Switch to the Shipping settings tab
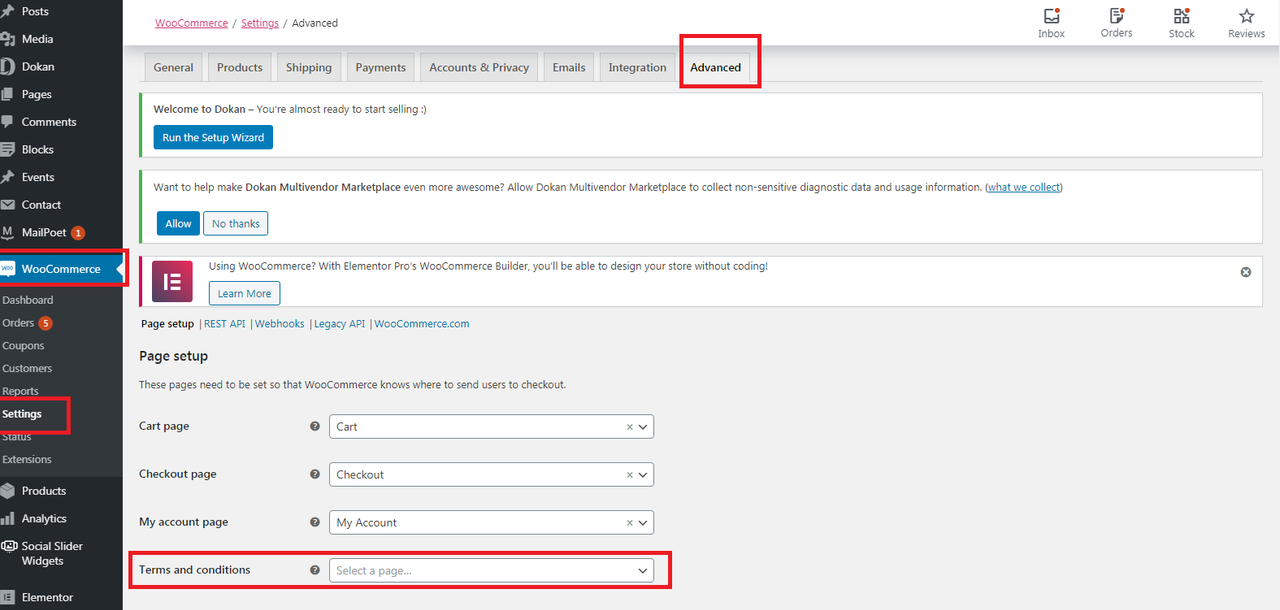The image size is (1280, 610). (x=309, y=67)
